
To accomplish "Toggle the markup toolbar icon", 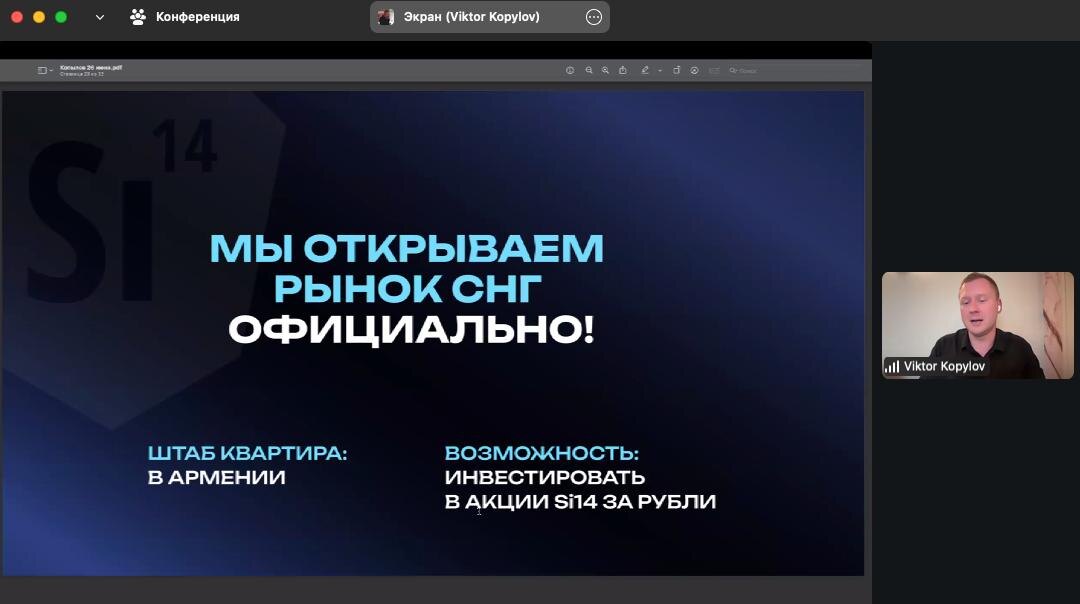I will tap(694, 70).
